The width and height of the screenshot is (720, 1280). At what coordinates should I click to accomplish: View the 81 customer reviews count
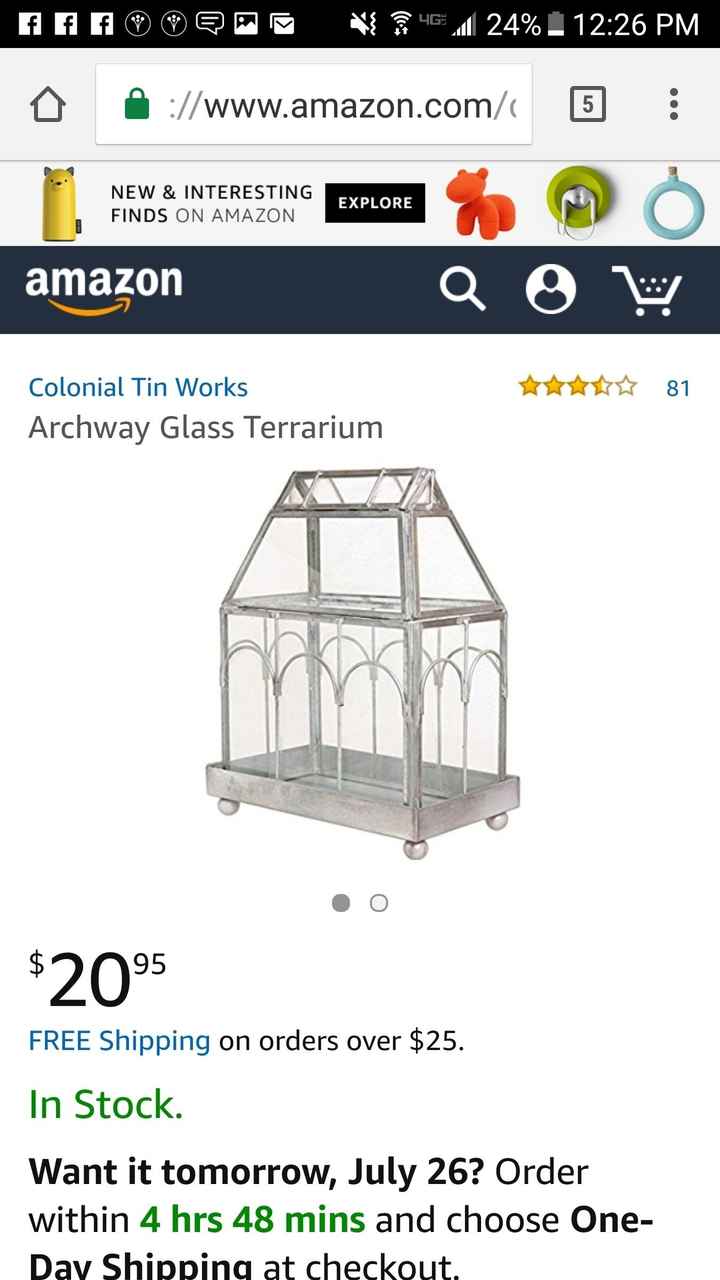click(x=678, y=388)
